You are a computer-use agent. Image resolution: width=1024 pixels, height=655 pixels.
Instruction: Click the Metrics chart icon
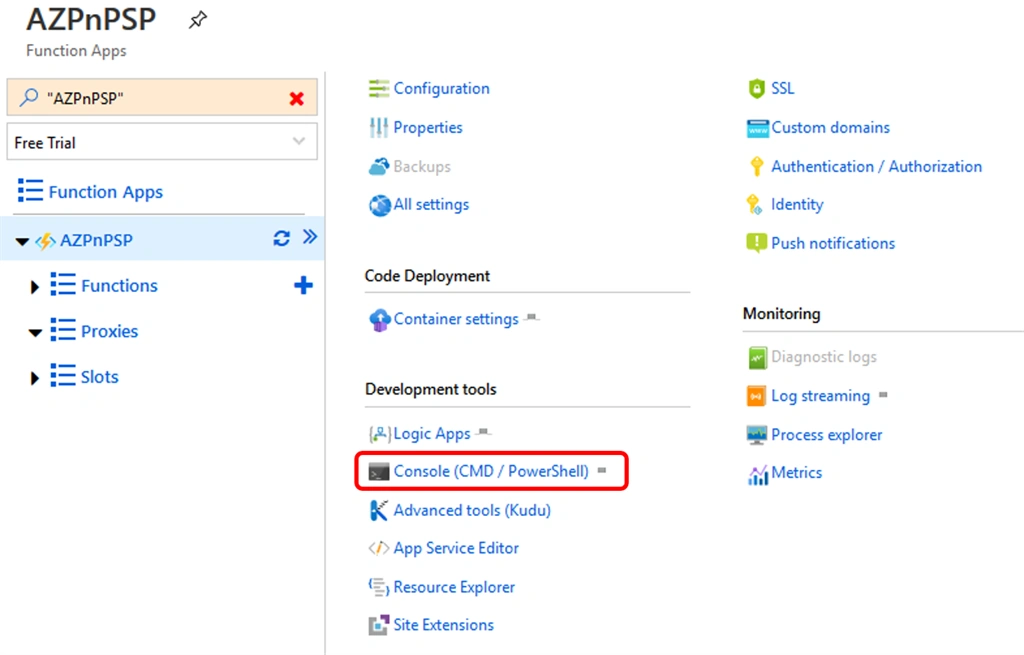click(758, 475)
